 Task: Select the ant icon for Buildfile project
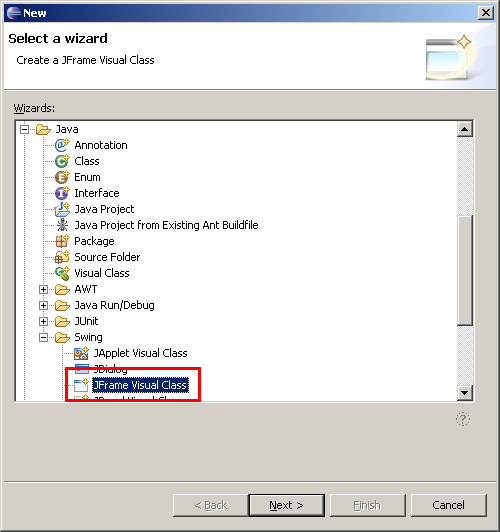point(62,225)
